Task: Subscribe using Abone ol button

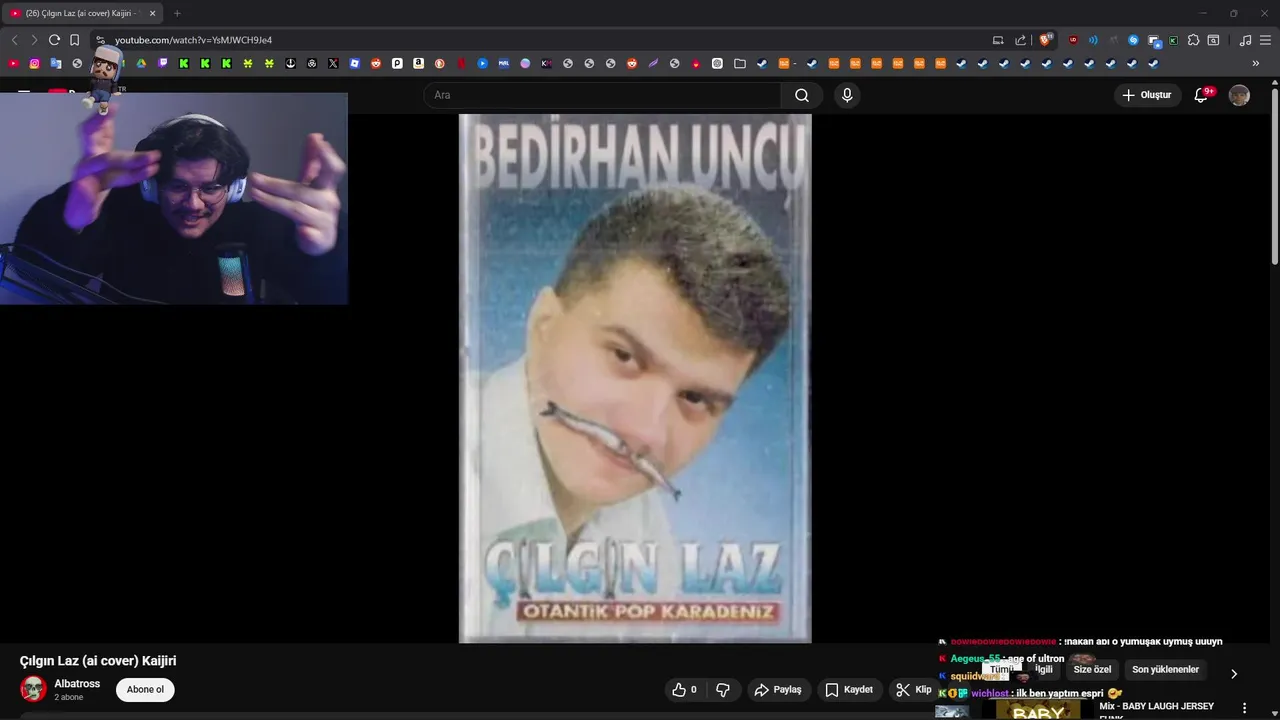Action: point(145,690)
